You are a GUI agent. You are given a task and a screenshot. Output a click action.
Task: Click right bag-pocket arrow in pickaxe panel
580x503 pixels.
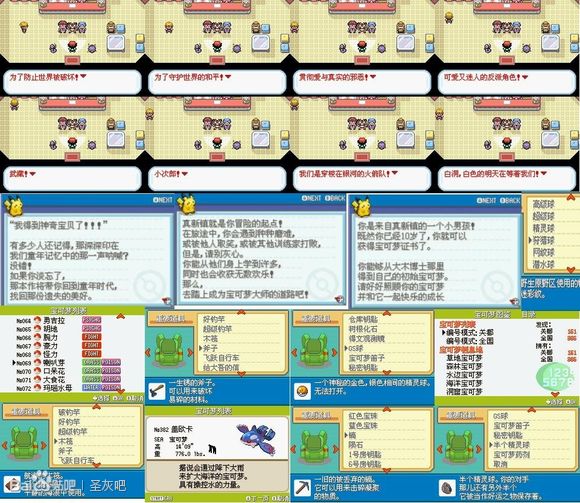coord(335,449)
